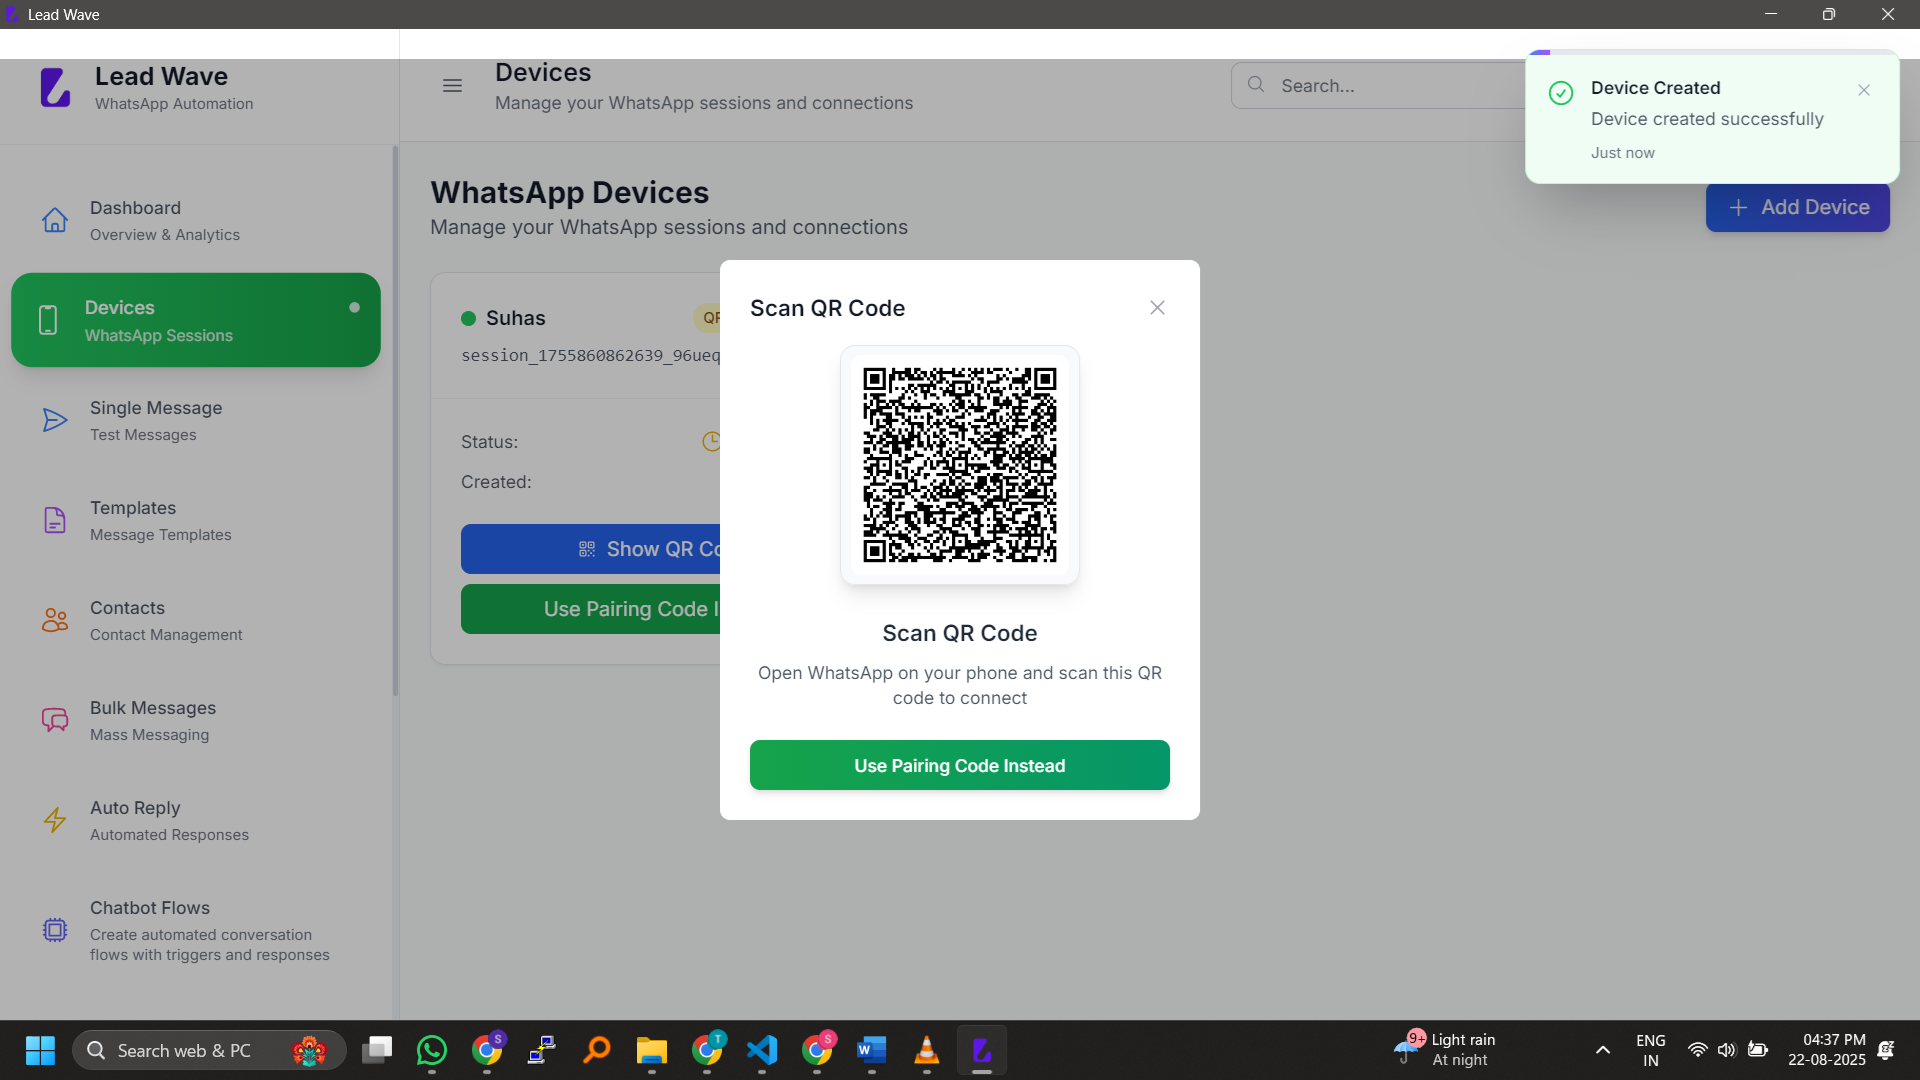
Task: Dismiss the Device Created notification
Action: pos(1864,90)
